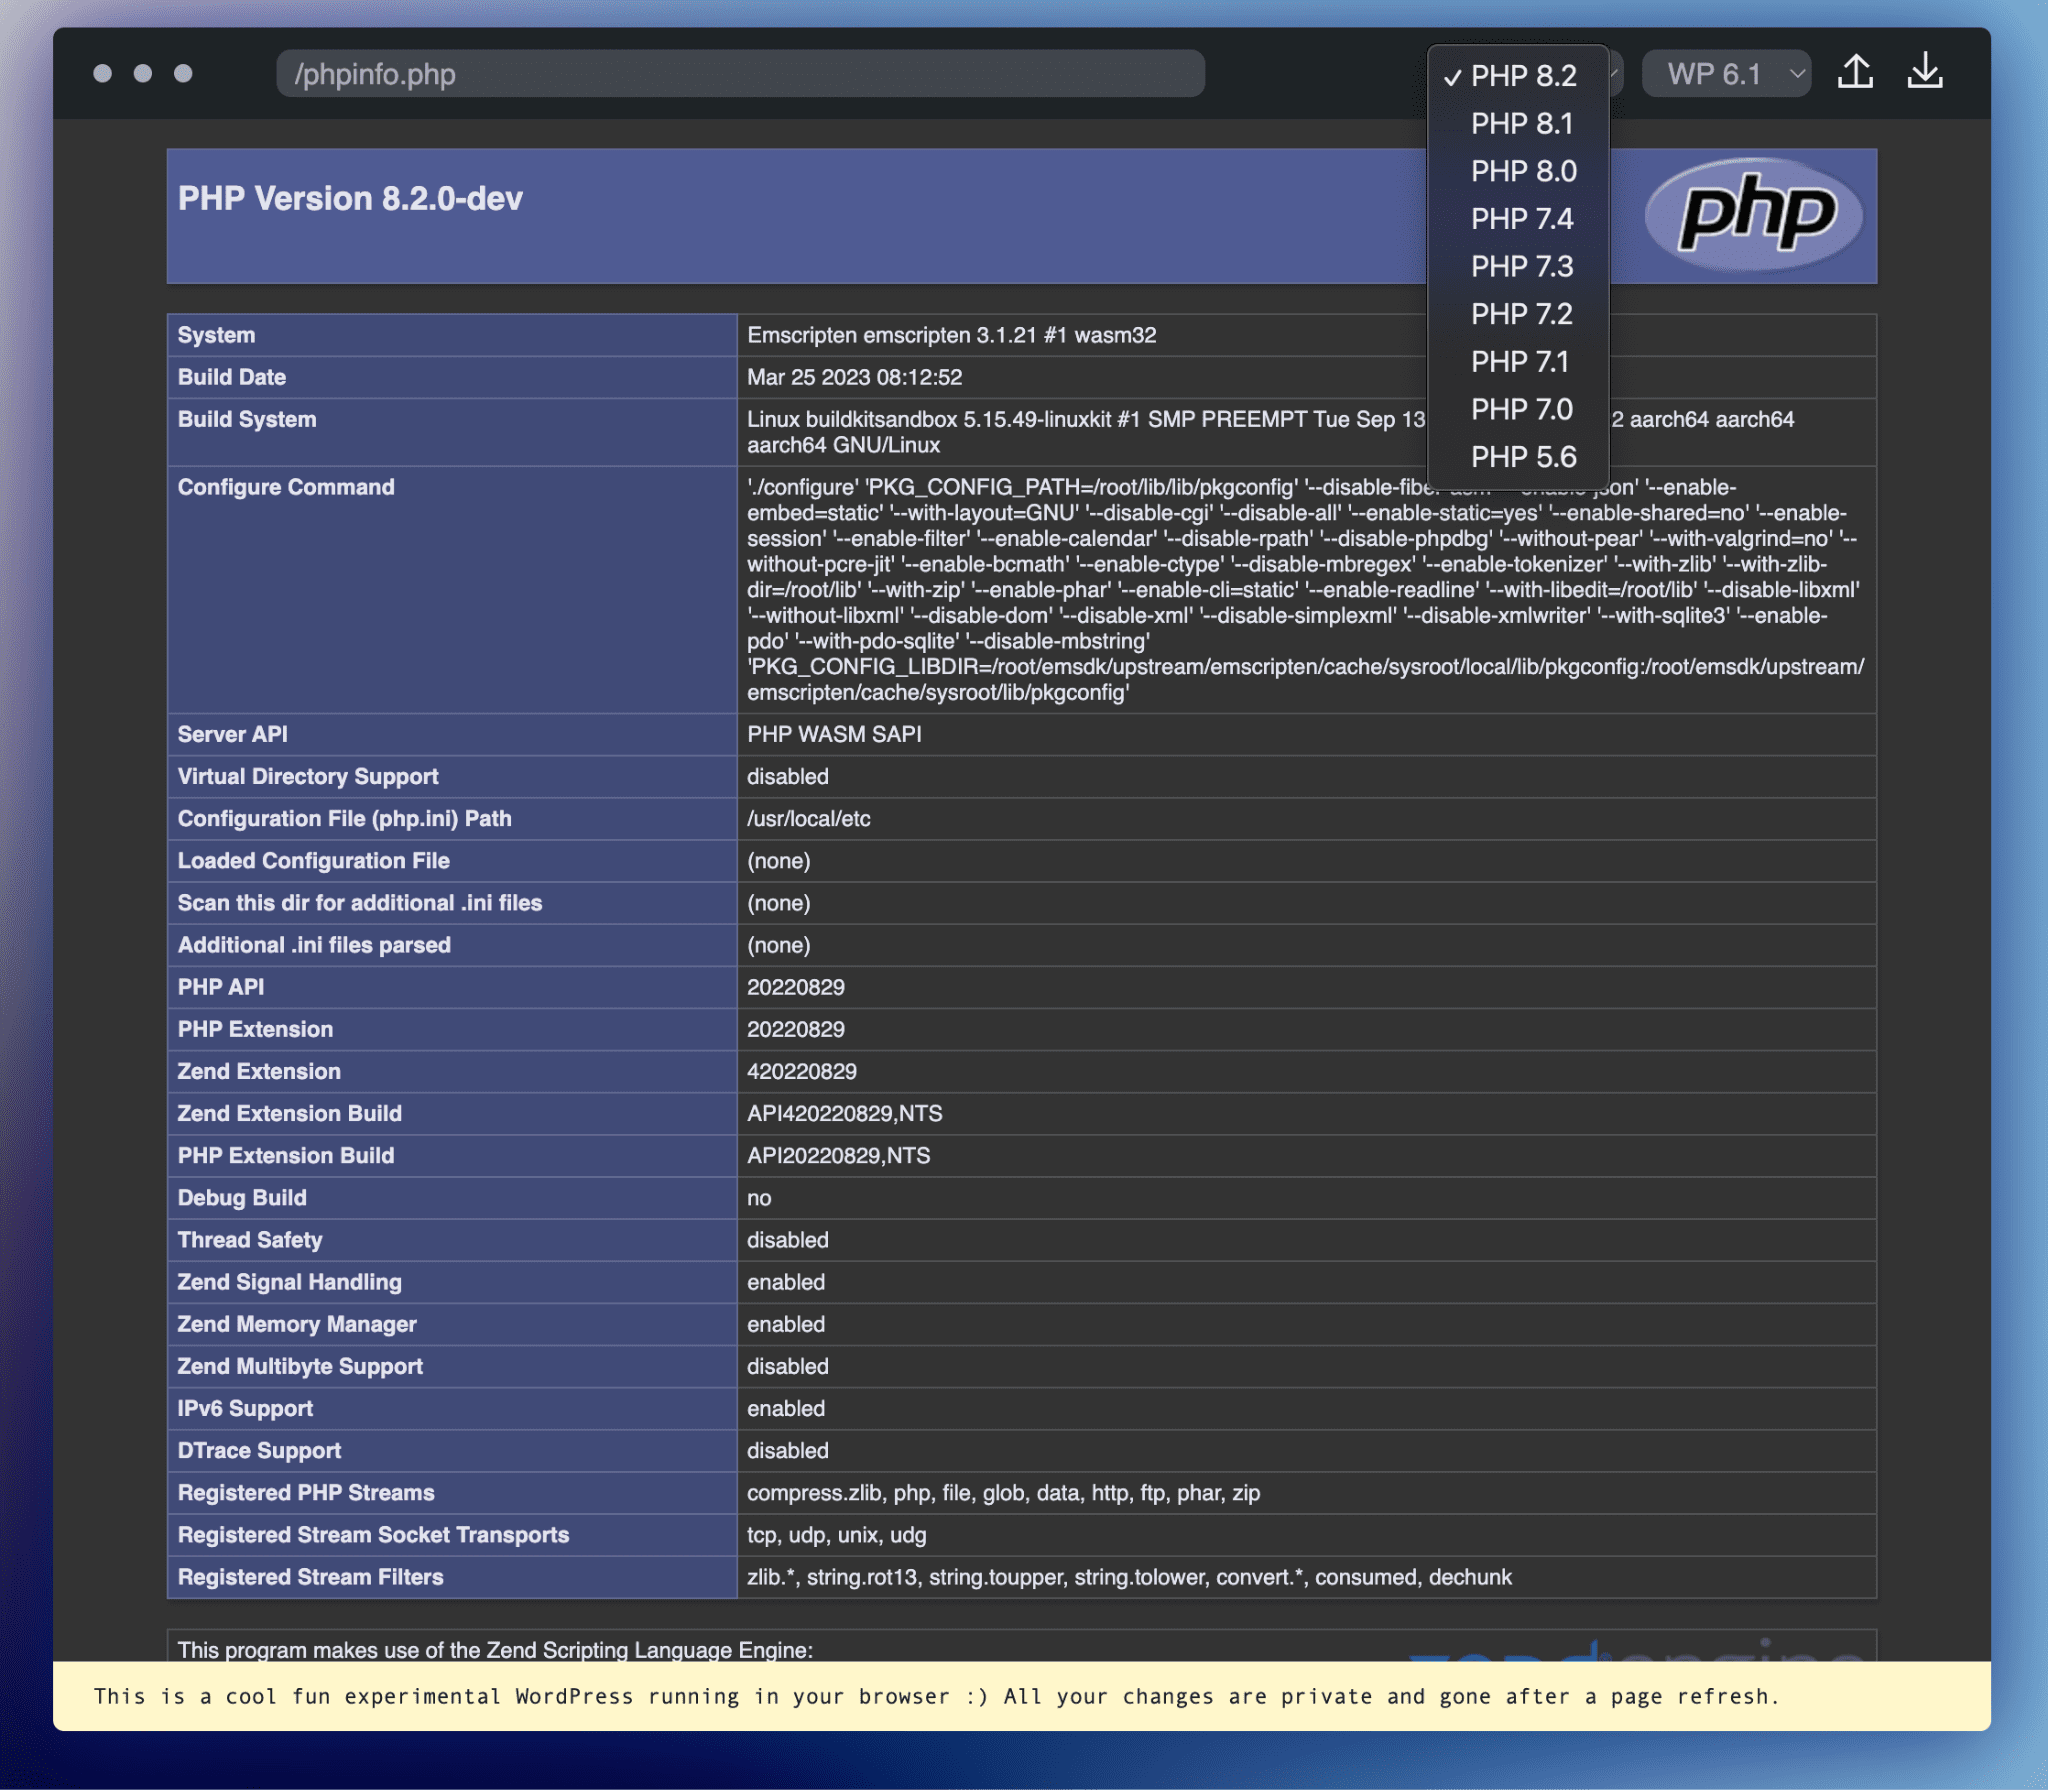
Task: Select PHP 7.2 from version dropdown
Action: click(1520, 313)
